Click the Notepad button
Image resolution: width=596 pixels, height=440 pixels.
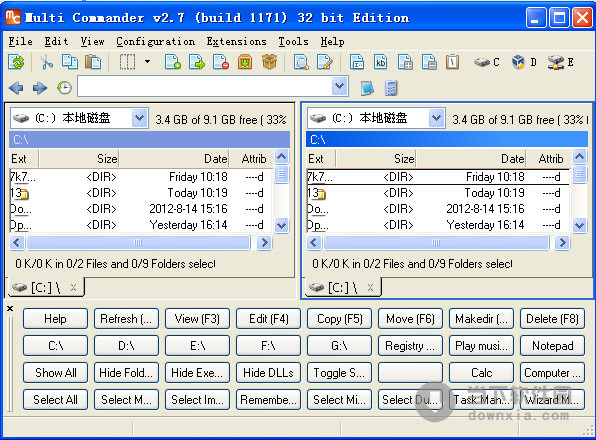pos(552,345)
